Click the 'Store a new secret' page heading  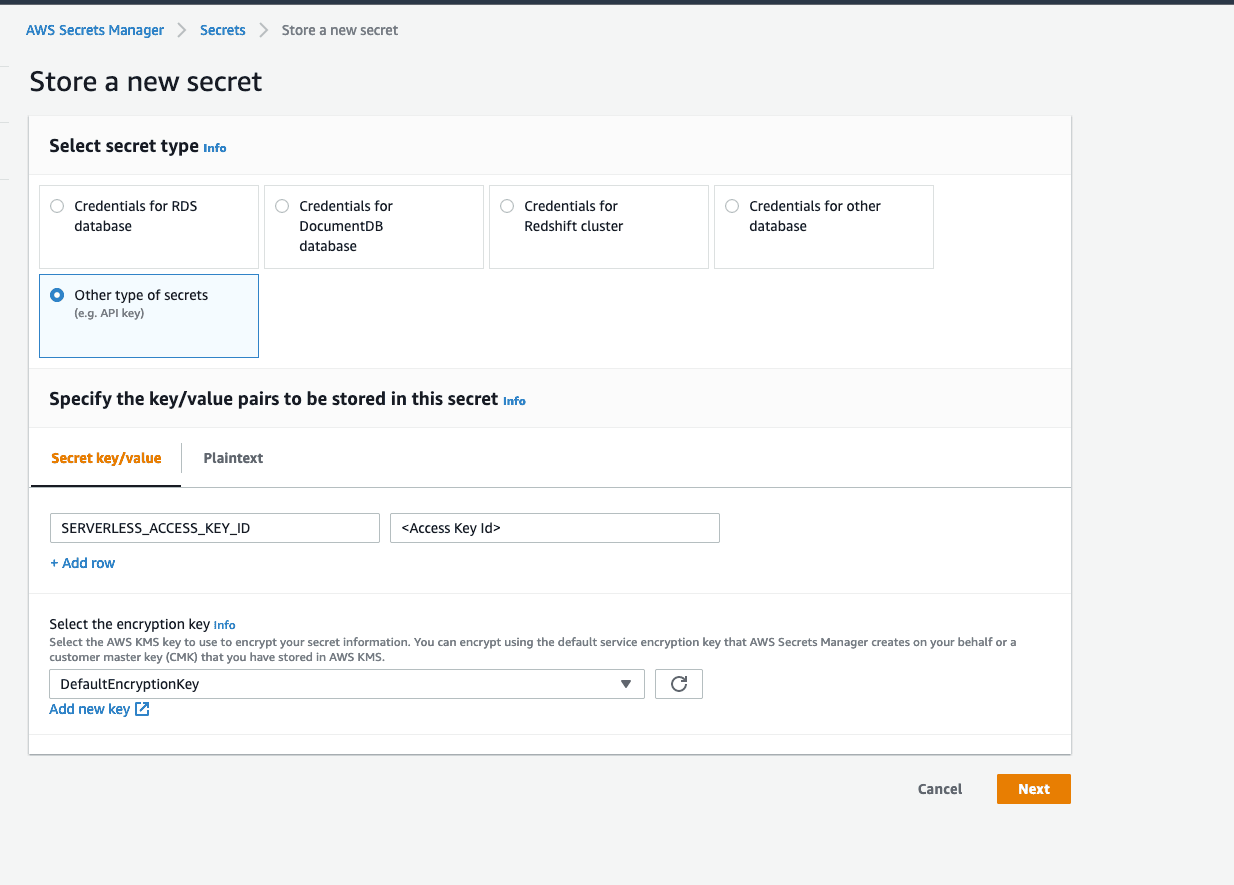[x=146, y=81]
